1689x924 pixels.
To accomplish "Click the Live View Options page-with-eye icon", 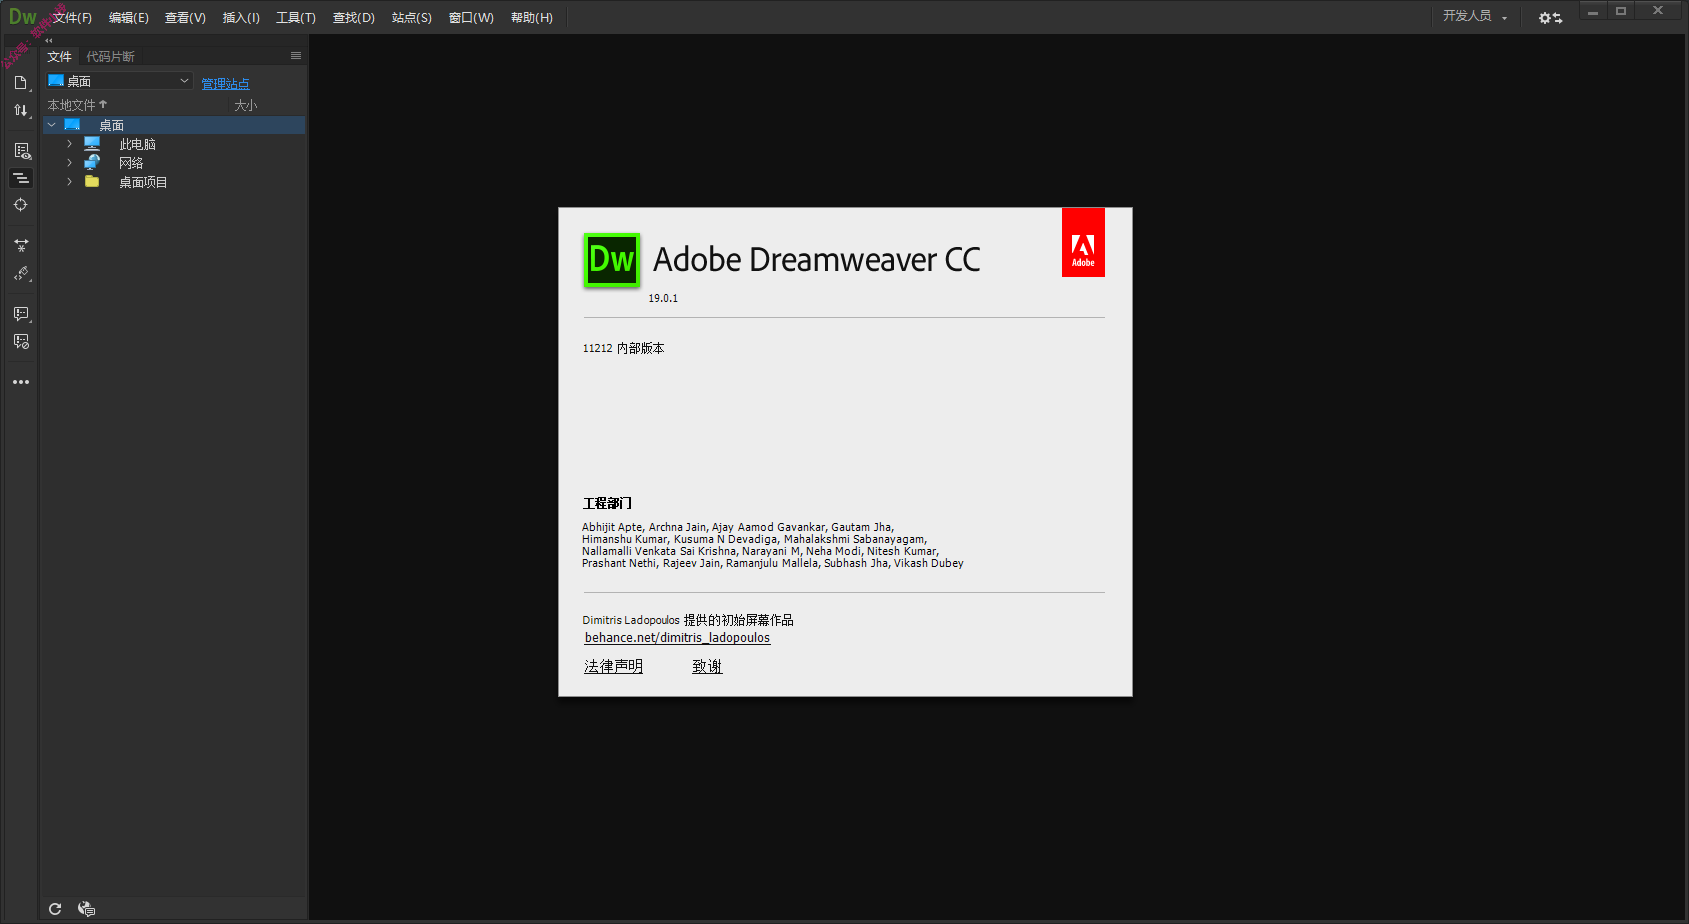I will (x=21, y=151).
